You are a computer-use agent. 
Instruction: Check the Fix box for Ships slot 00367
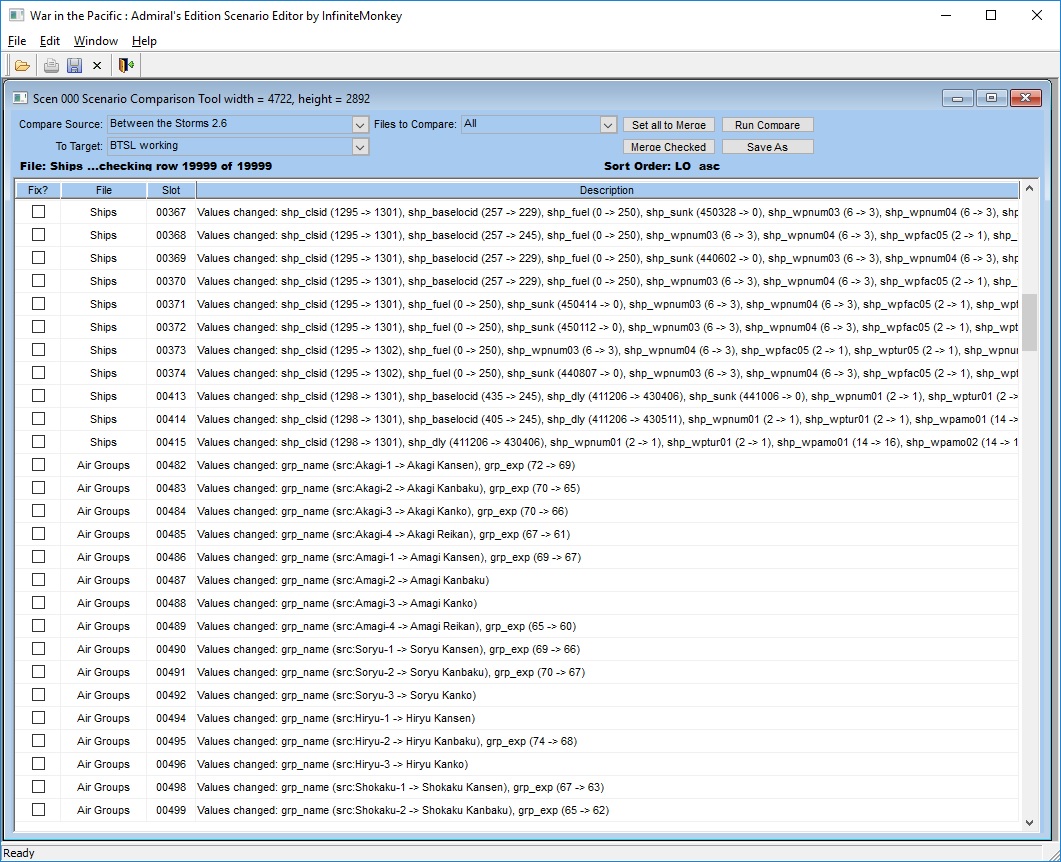[x=39, y=212]
